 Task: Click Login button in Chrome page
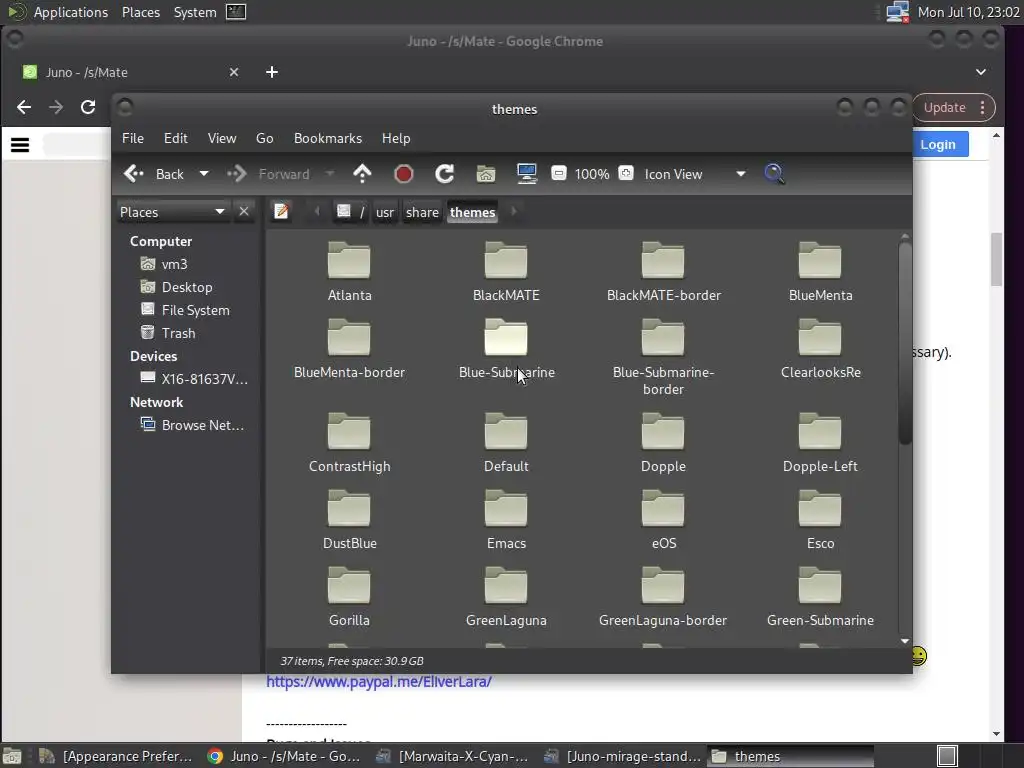pyautogui.click(x=938, y=144)
